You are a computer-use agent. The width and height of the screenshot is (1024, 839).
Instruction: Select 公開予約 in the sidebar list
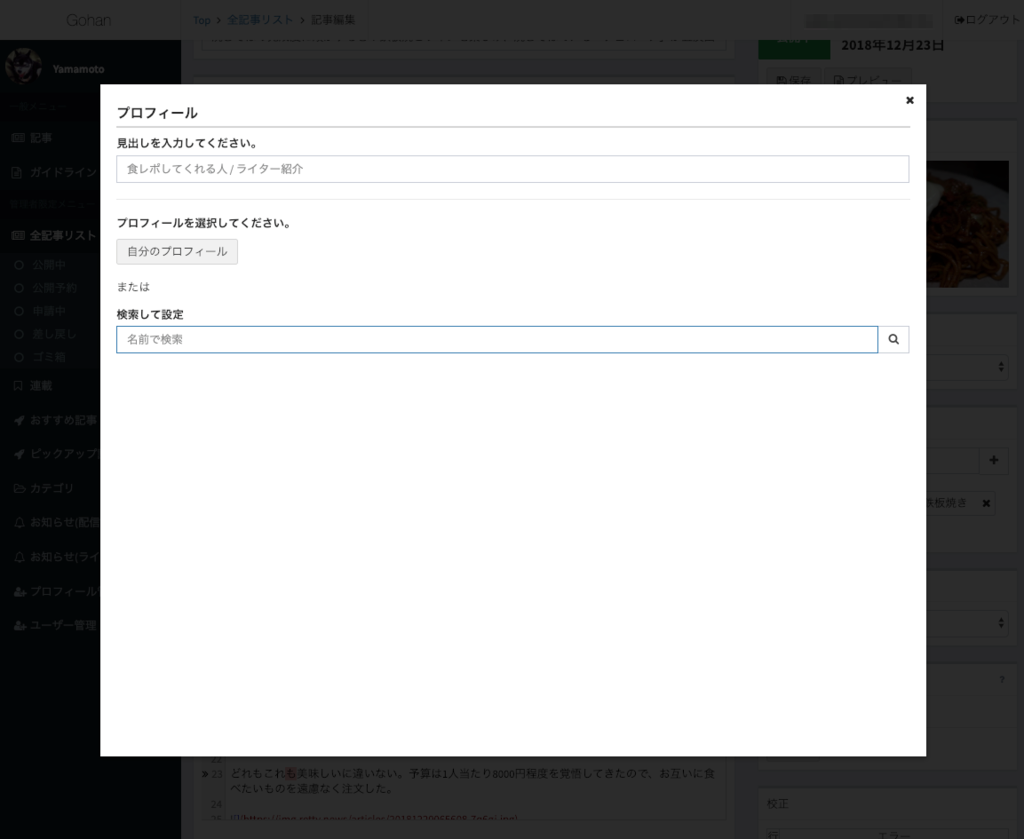(55, 288)
